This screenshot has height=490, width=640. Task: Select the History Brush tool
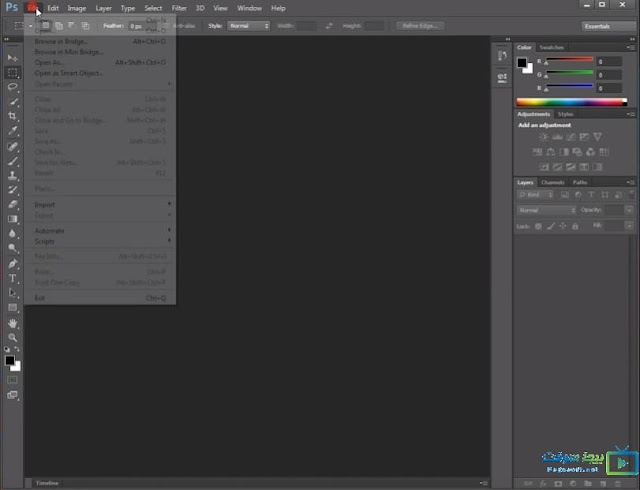pyautogui.click(x=13, y=190)
